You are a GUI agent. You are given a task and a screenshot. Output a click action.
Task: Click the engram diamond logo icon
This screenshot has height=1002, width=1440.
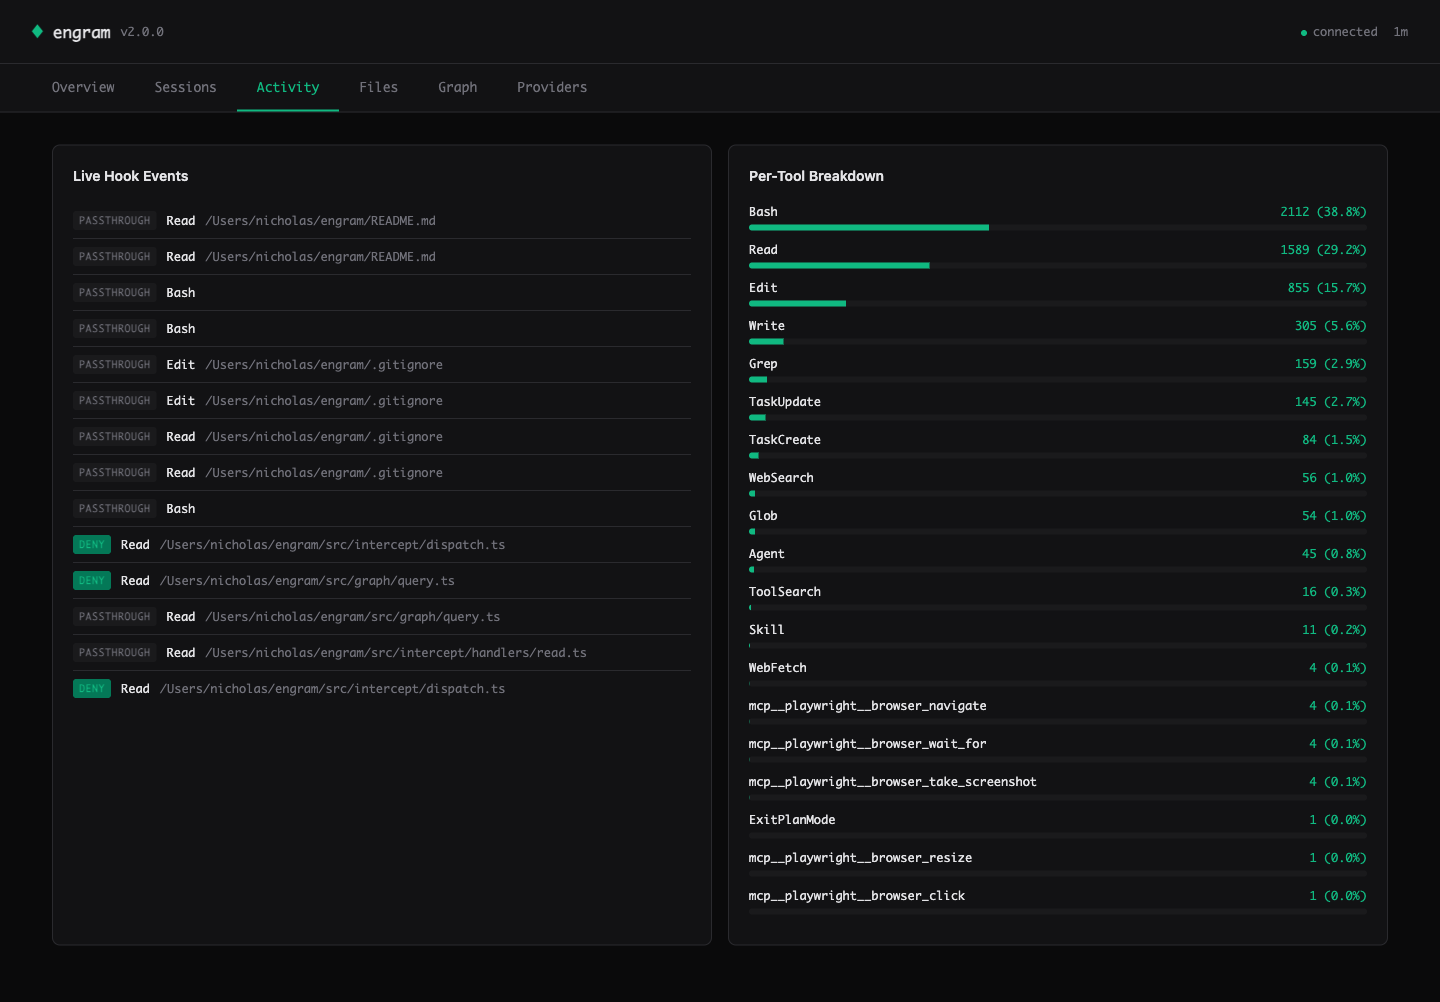38,31
